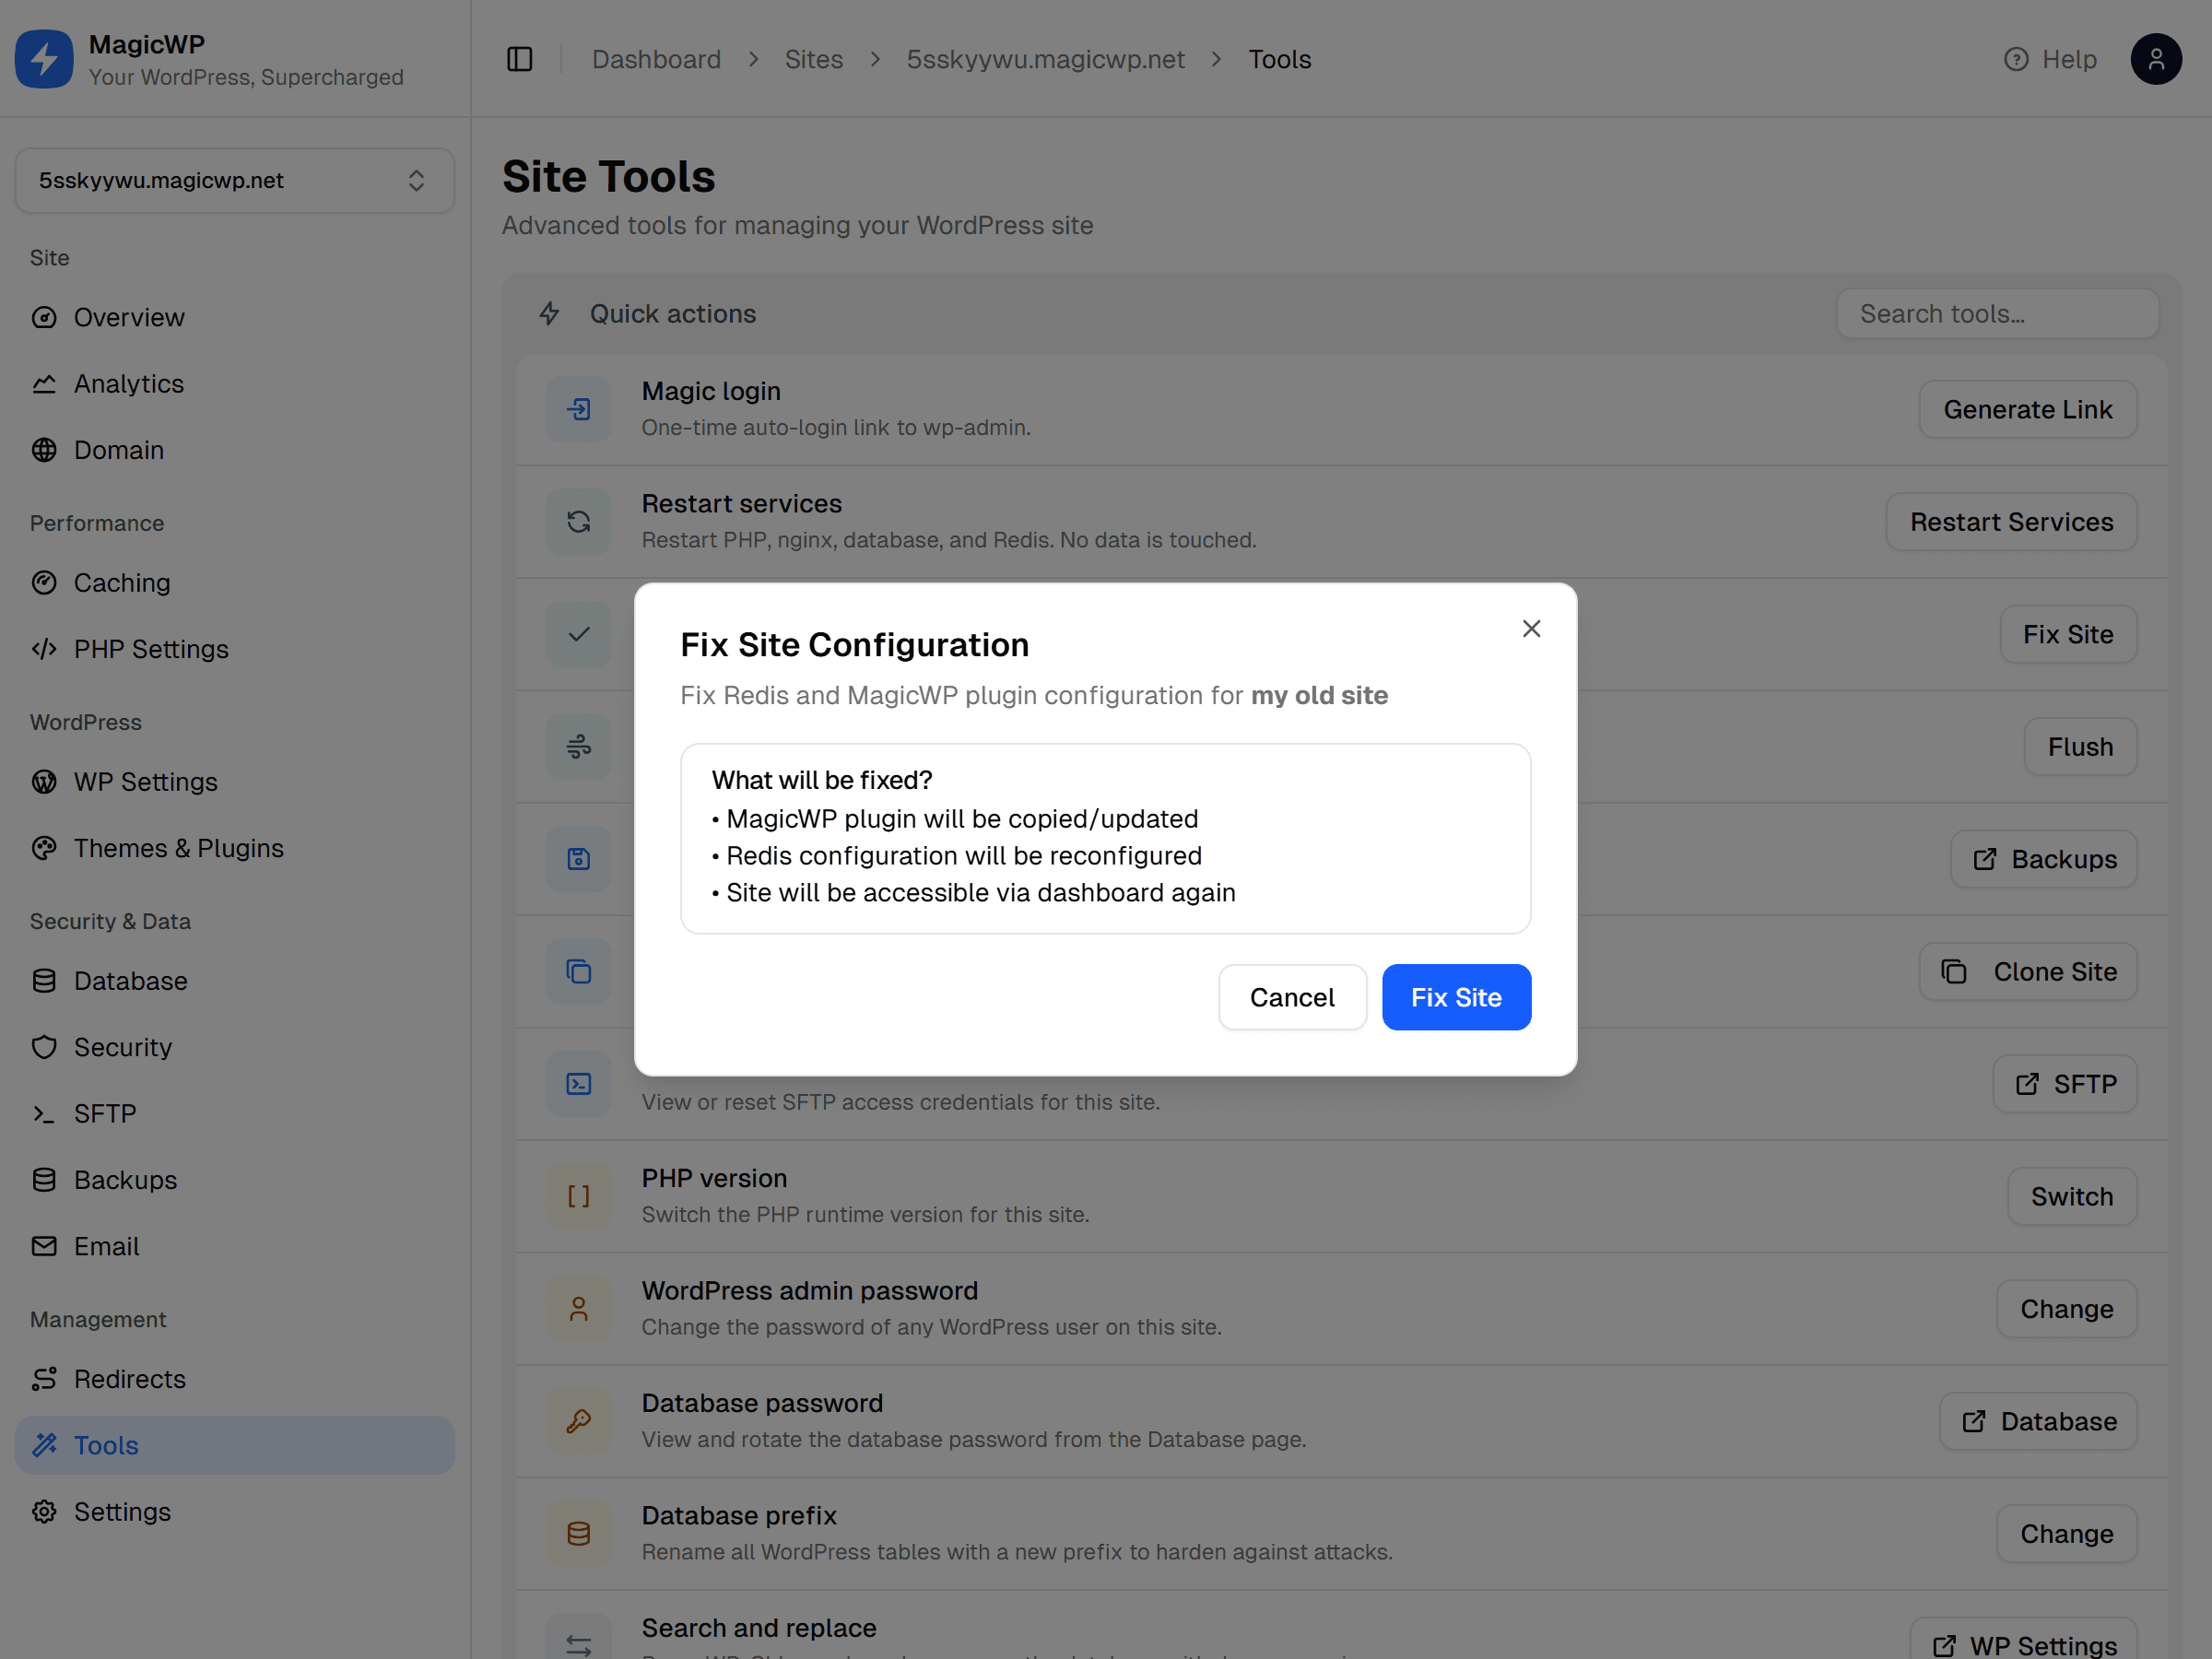Close the Fix Site Configuration dialog
The image size is (2212, 1659).
1531,629
